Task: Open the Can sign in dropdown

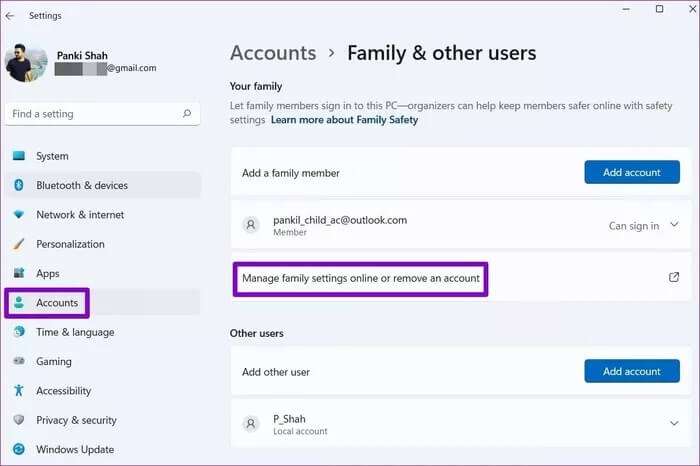Action: pyautogui.click(x=643, y=225)
